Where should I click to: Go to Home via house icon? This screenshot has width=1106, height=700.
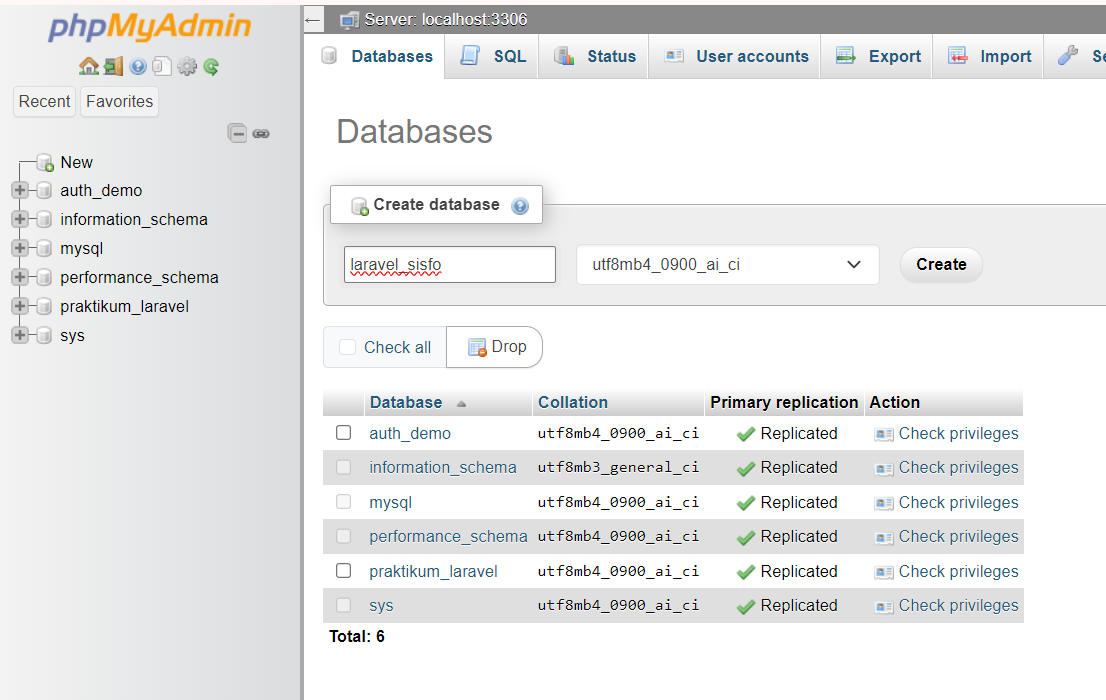89,66
